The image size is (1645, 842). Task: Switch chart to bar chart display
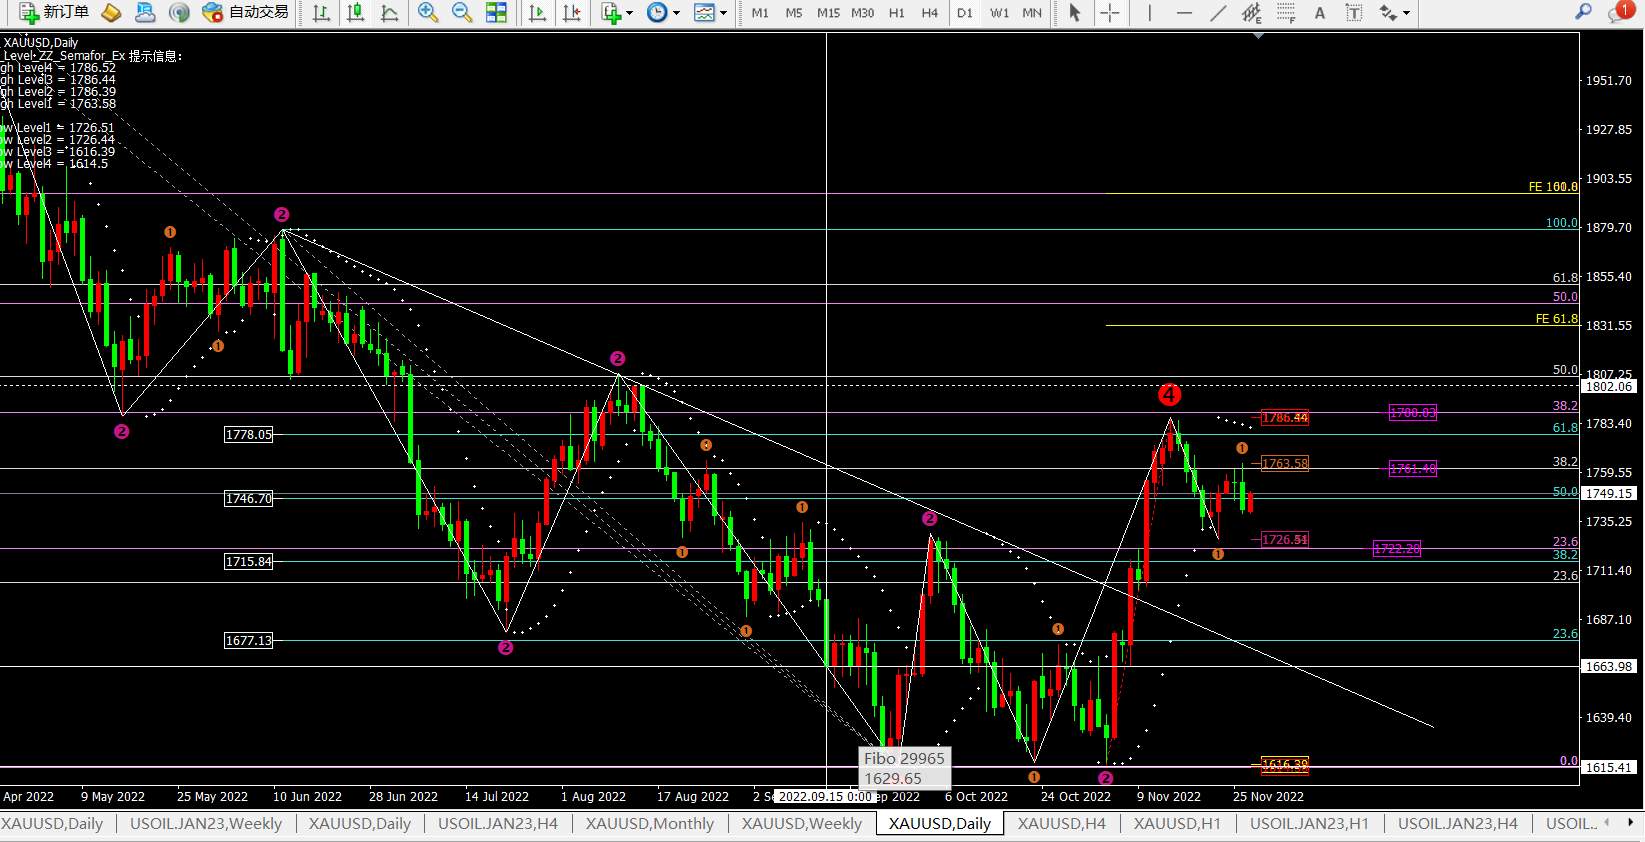pos(321,13)
